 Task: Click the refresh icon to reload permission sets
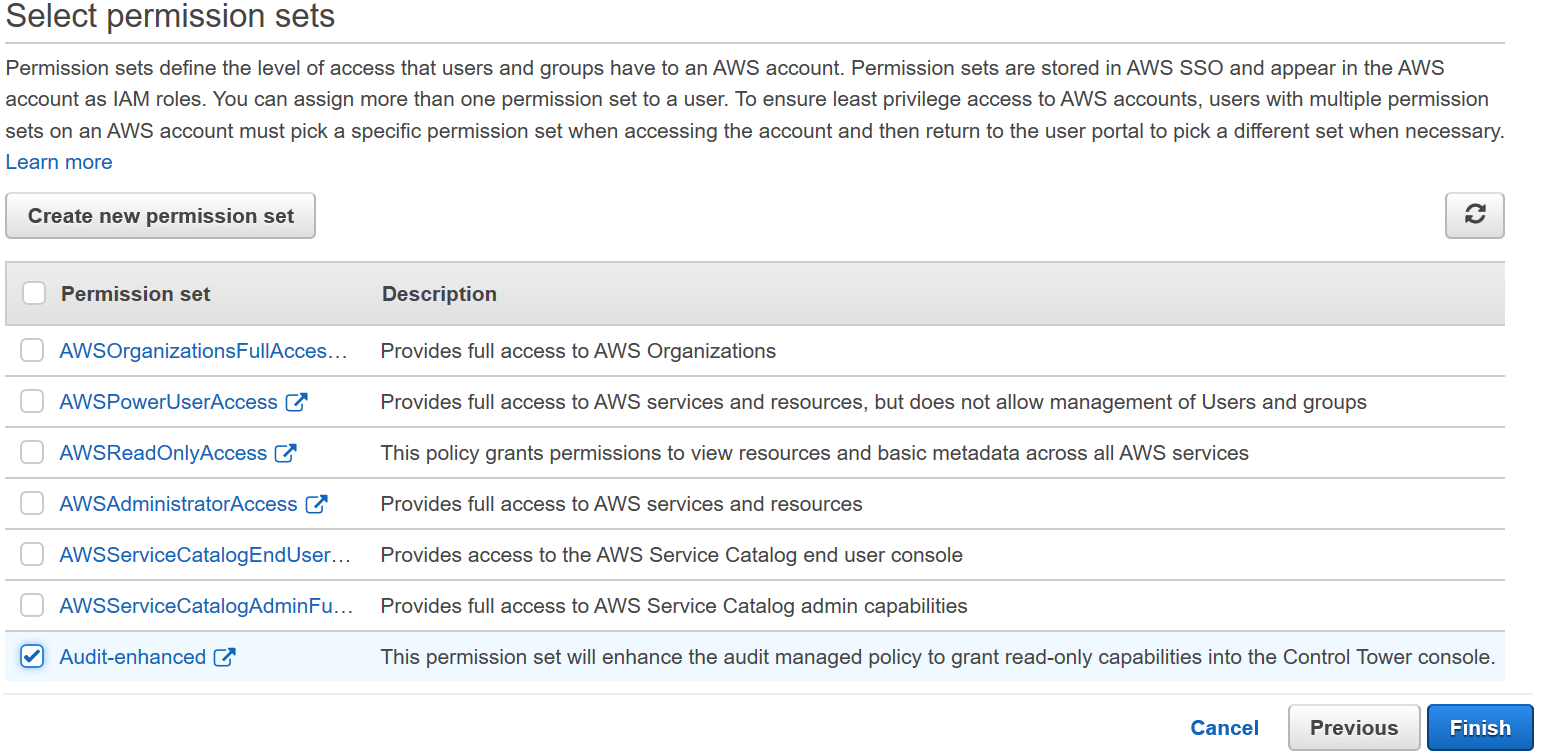1474,215
